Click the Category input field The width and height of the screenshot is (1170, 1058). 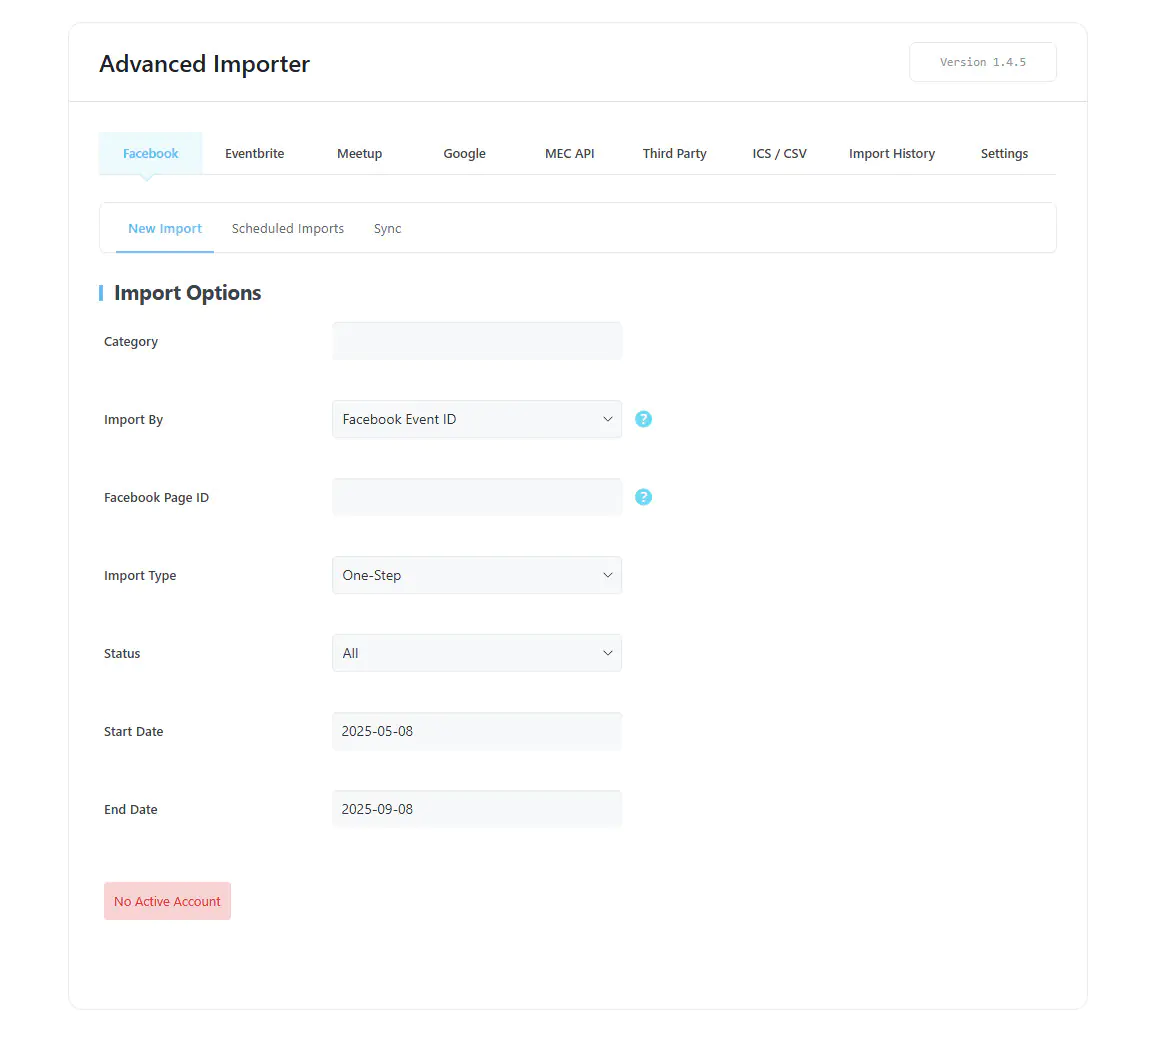(477, 341)
